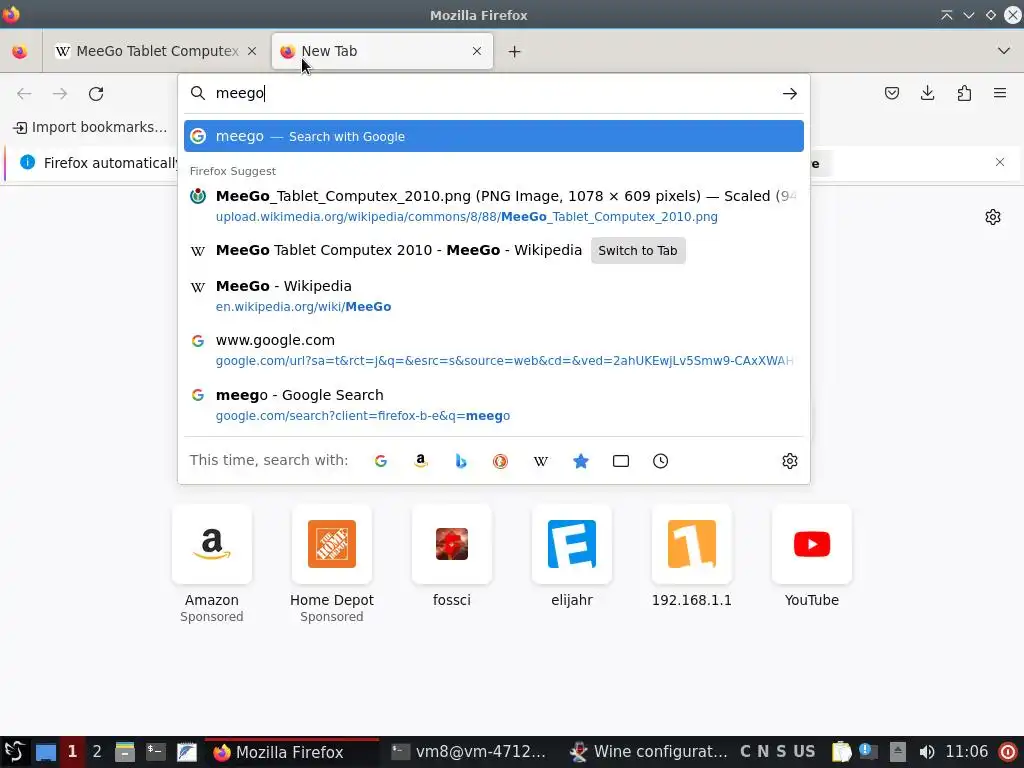Viewport: 1024px width, 768px height.
Task: Click the show desktop taskbar icon
Action: click(x=46, y=752)
